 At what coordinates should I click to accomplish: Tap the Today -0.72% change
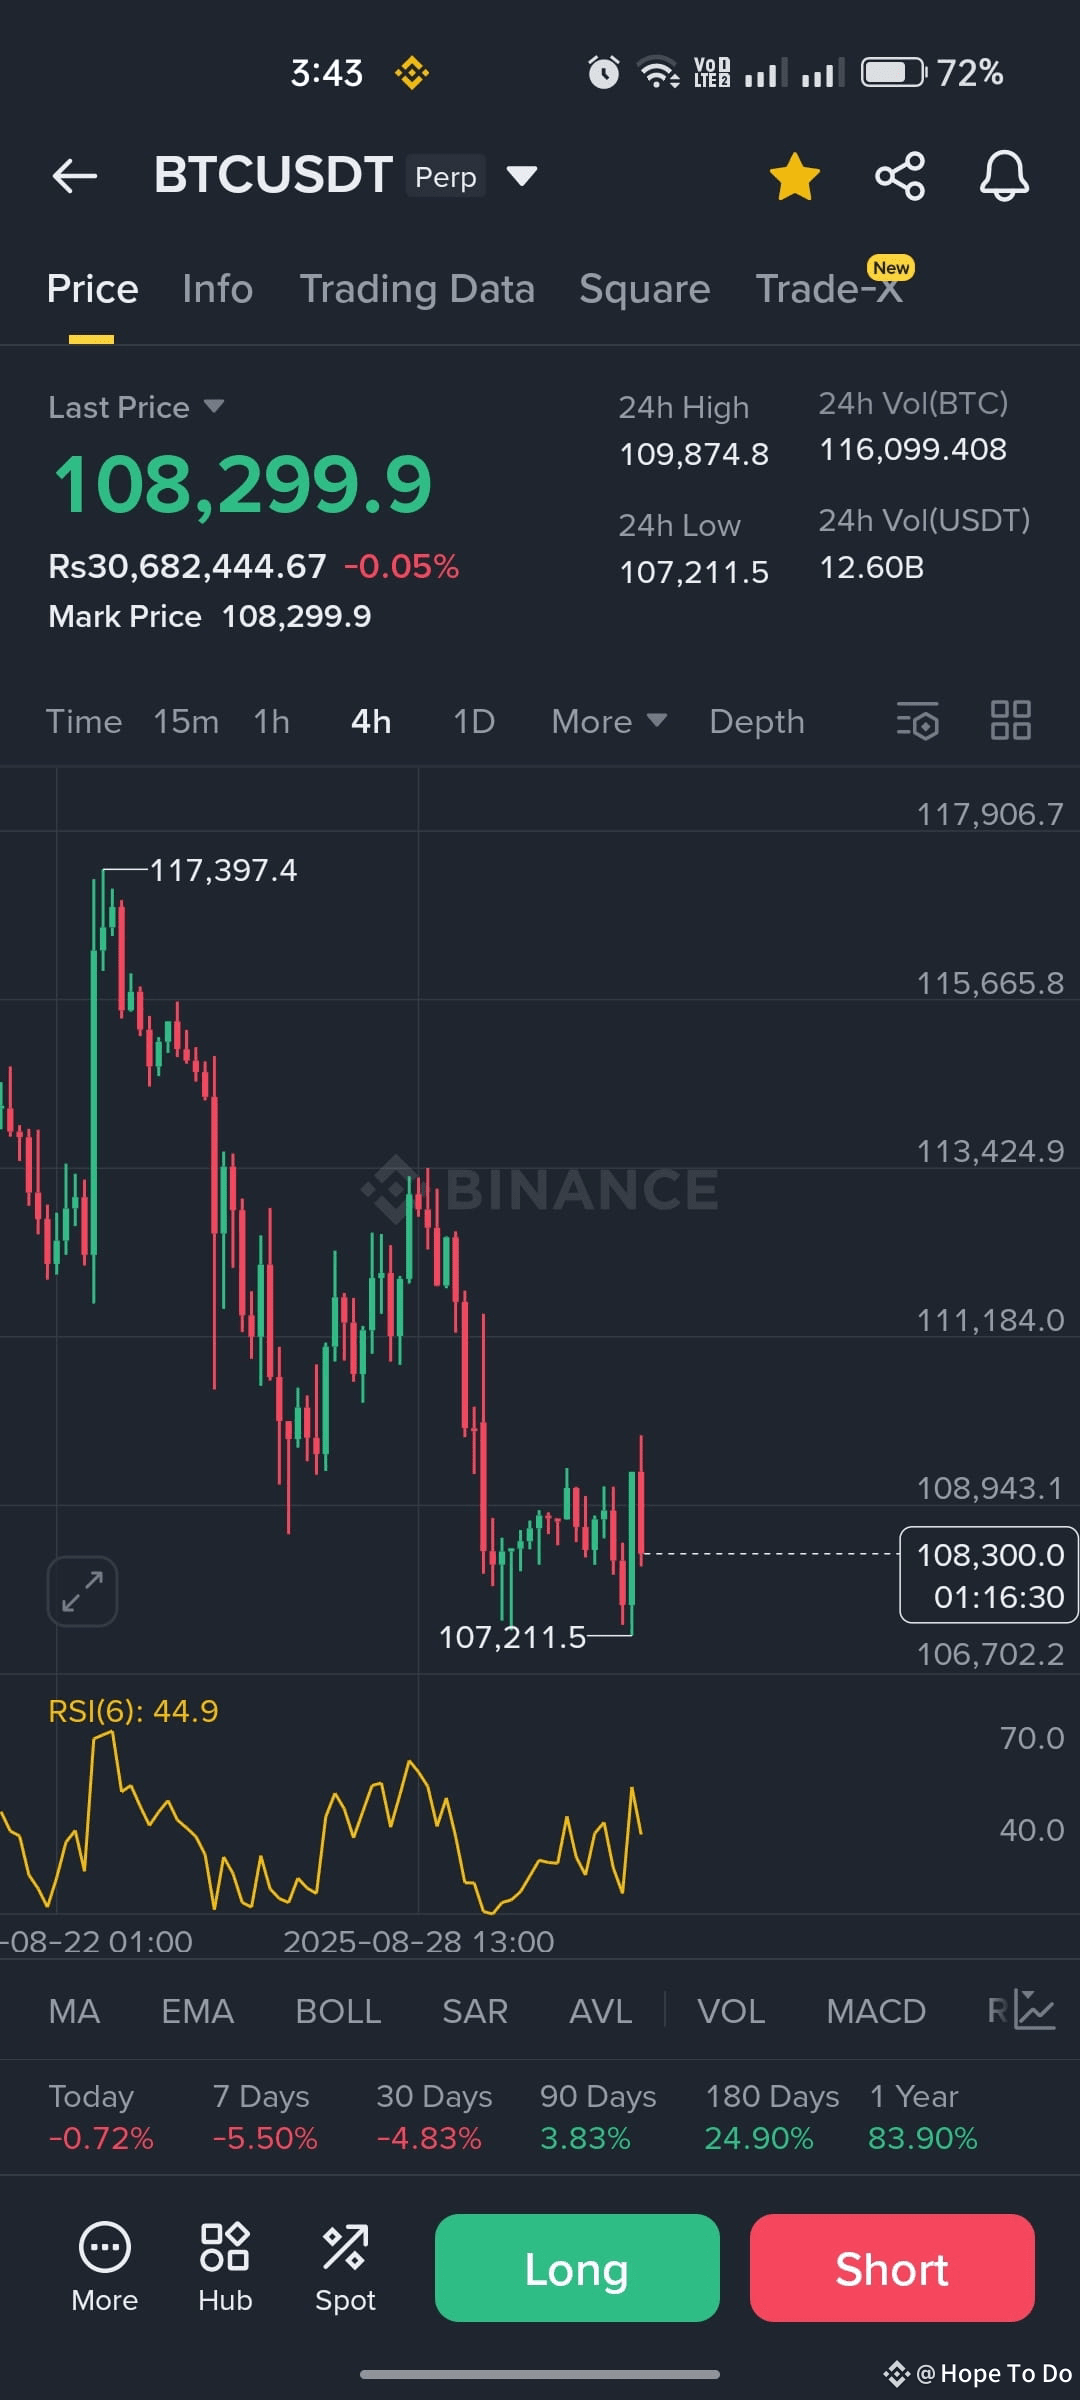(x=101, y=2117)
